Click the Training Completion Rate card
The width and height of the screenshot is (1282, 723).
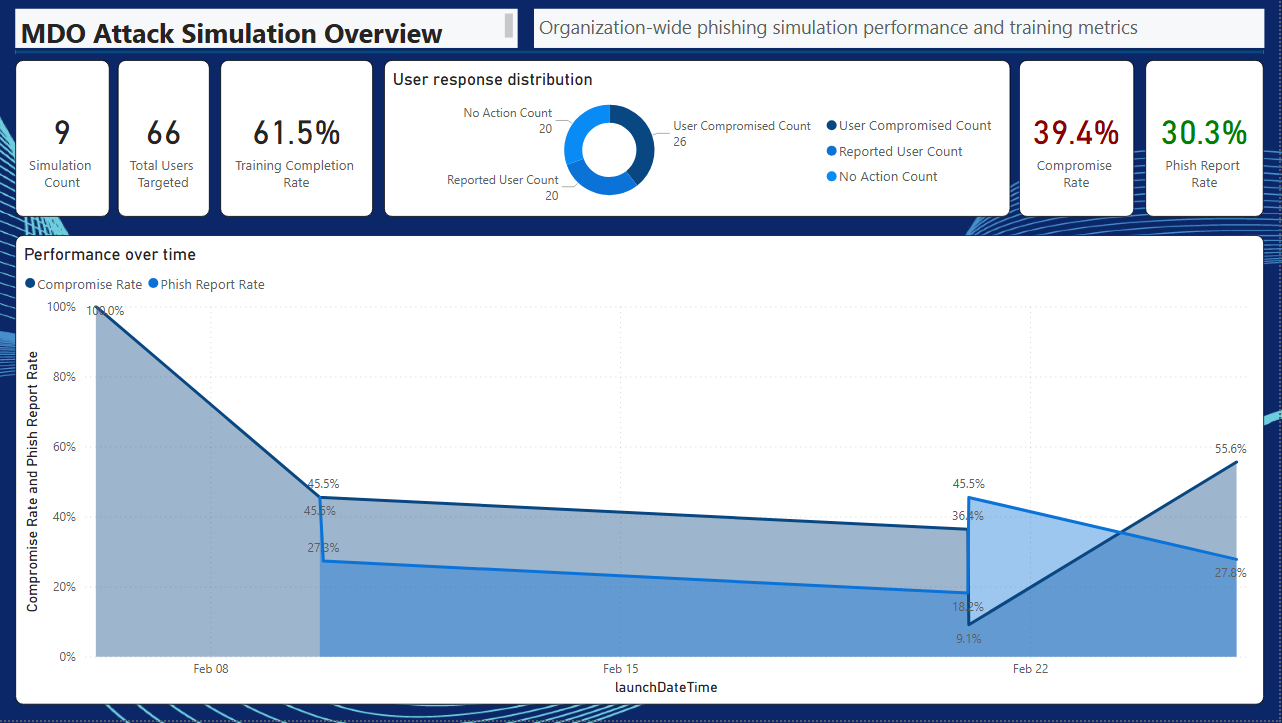296,137
